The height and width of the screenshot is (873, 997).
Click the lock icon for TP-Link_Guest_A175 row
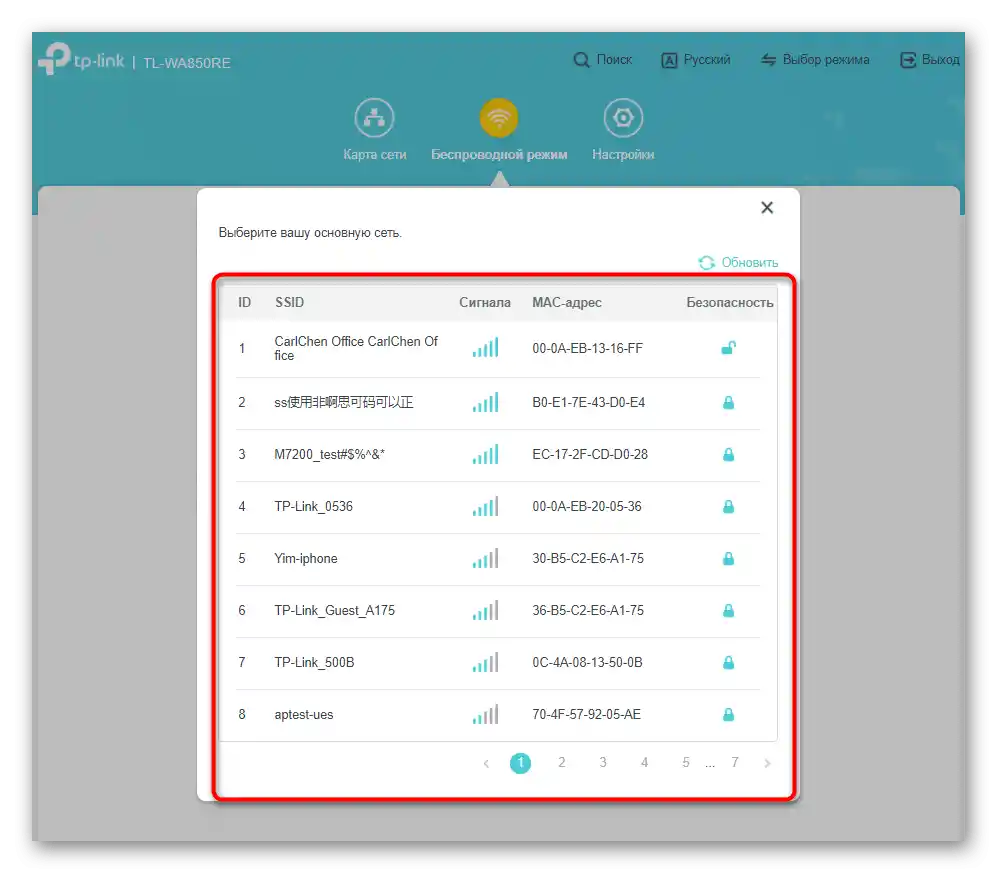click(729, 610)
